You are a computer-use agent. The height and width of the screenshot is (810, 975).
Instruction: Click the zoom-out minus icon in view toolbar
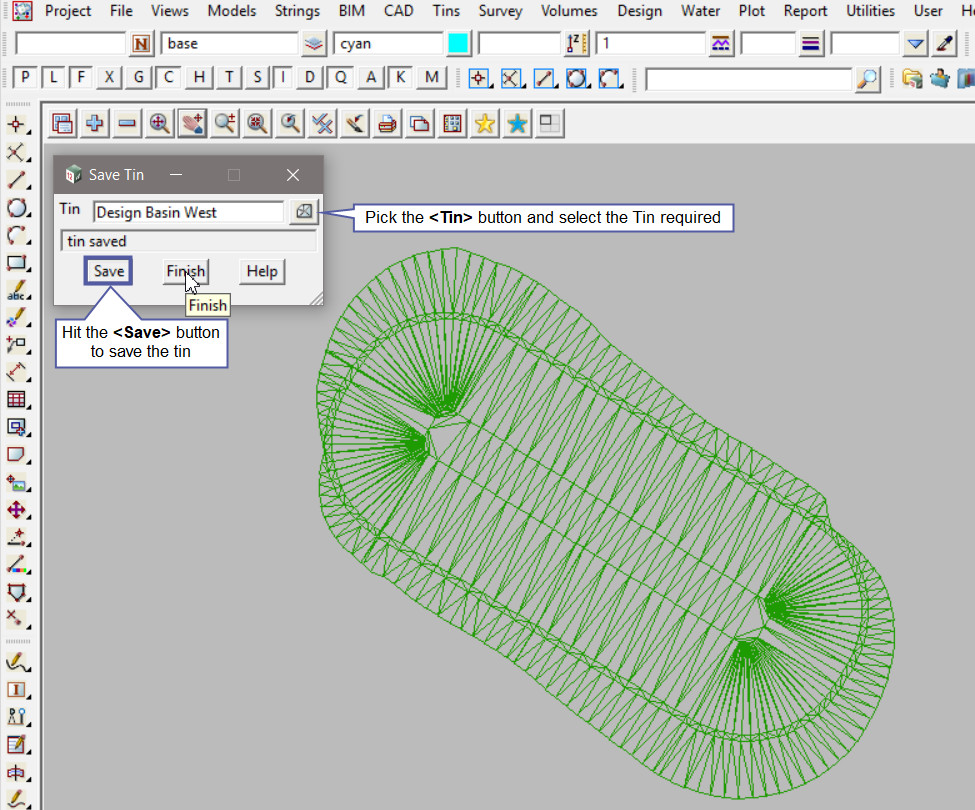coord(127,123)
